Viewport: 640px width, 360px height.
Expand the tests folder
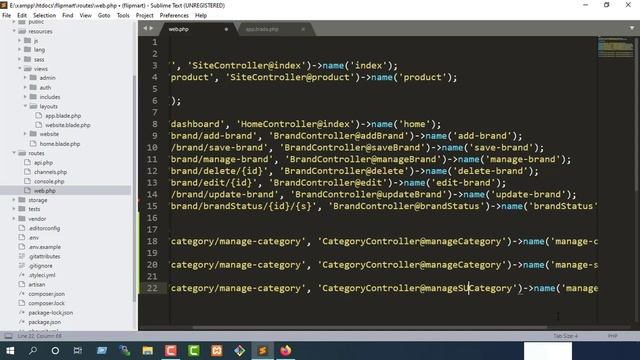14,209
